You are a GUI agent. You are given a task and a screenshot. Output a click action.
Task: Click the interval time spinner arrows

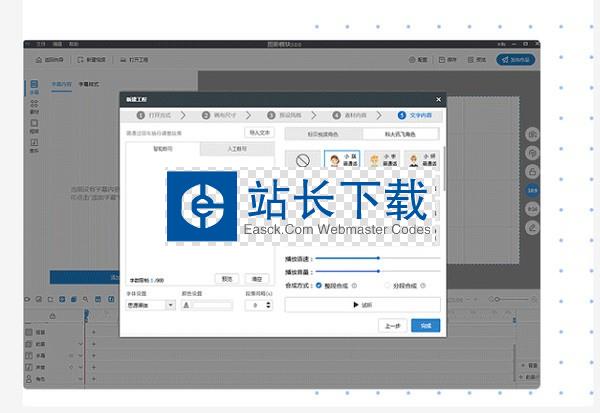point(268,305)
